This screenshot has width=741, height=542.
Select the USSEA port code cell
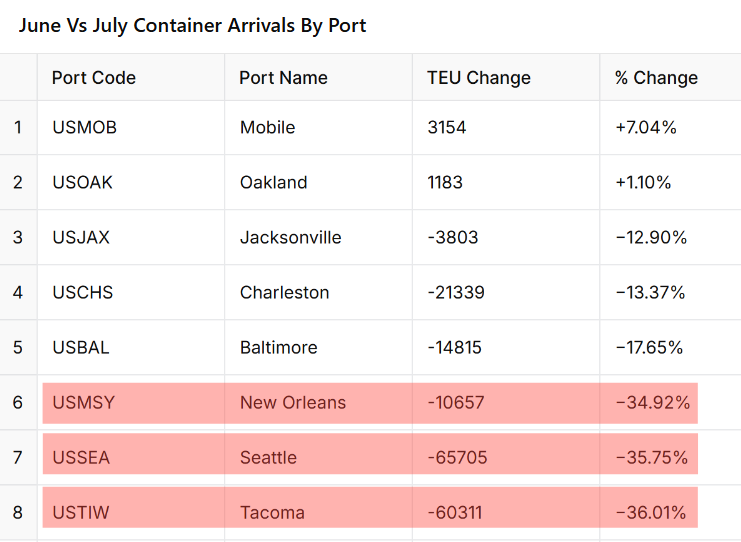point(81,458)
